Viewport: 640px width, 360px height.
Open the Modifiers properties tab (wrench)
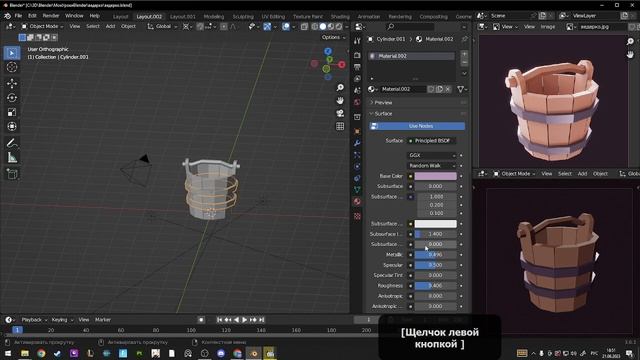(357, 143)
